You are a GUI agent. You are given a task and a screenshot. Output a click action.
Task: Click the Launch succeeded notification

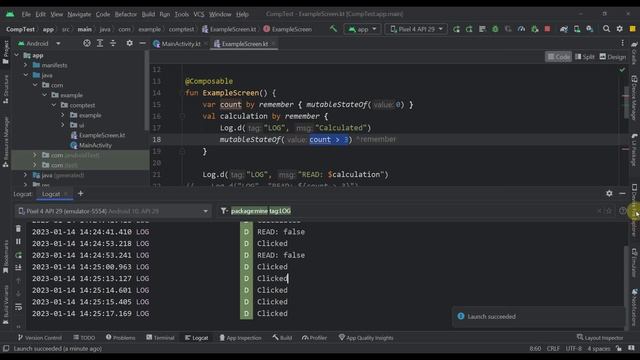tap(538, 317)
